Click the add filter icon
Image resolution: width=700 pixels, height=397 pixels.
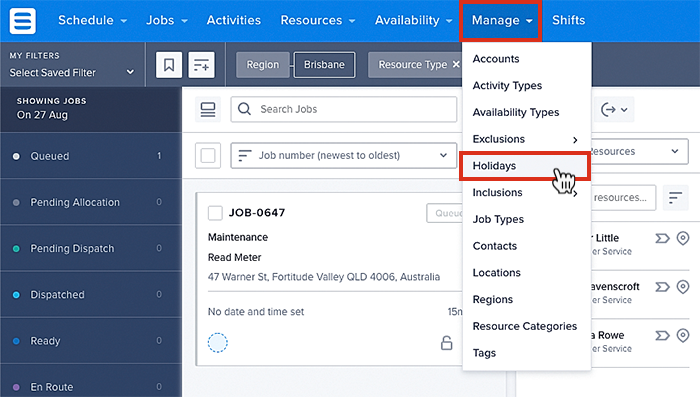pos(201,65)
